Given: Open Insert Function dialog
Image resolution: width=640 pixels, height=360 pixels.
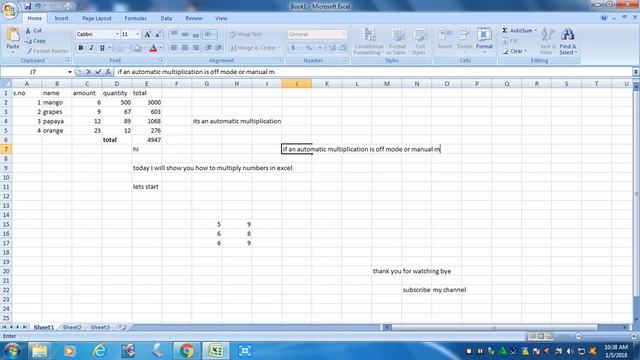Looking at the screenshot, I should (108, 72).
